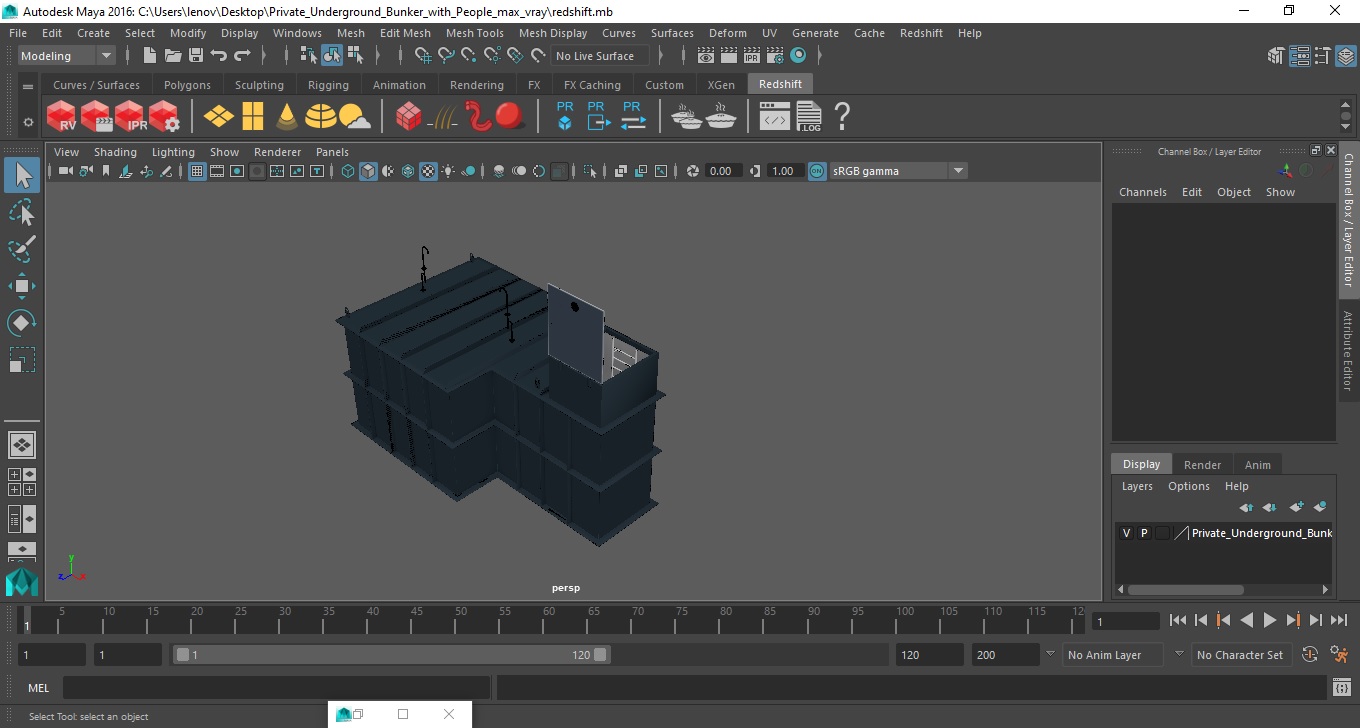Open the Redshift main menu
1360x728 pixels.
click(921, 33)
